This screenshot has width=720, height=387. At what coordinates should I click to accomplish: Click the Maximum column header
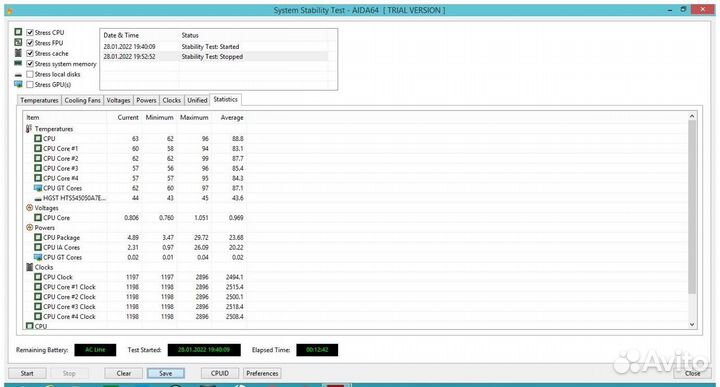(x=194, y=118)
